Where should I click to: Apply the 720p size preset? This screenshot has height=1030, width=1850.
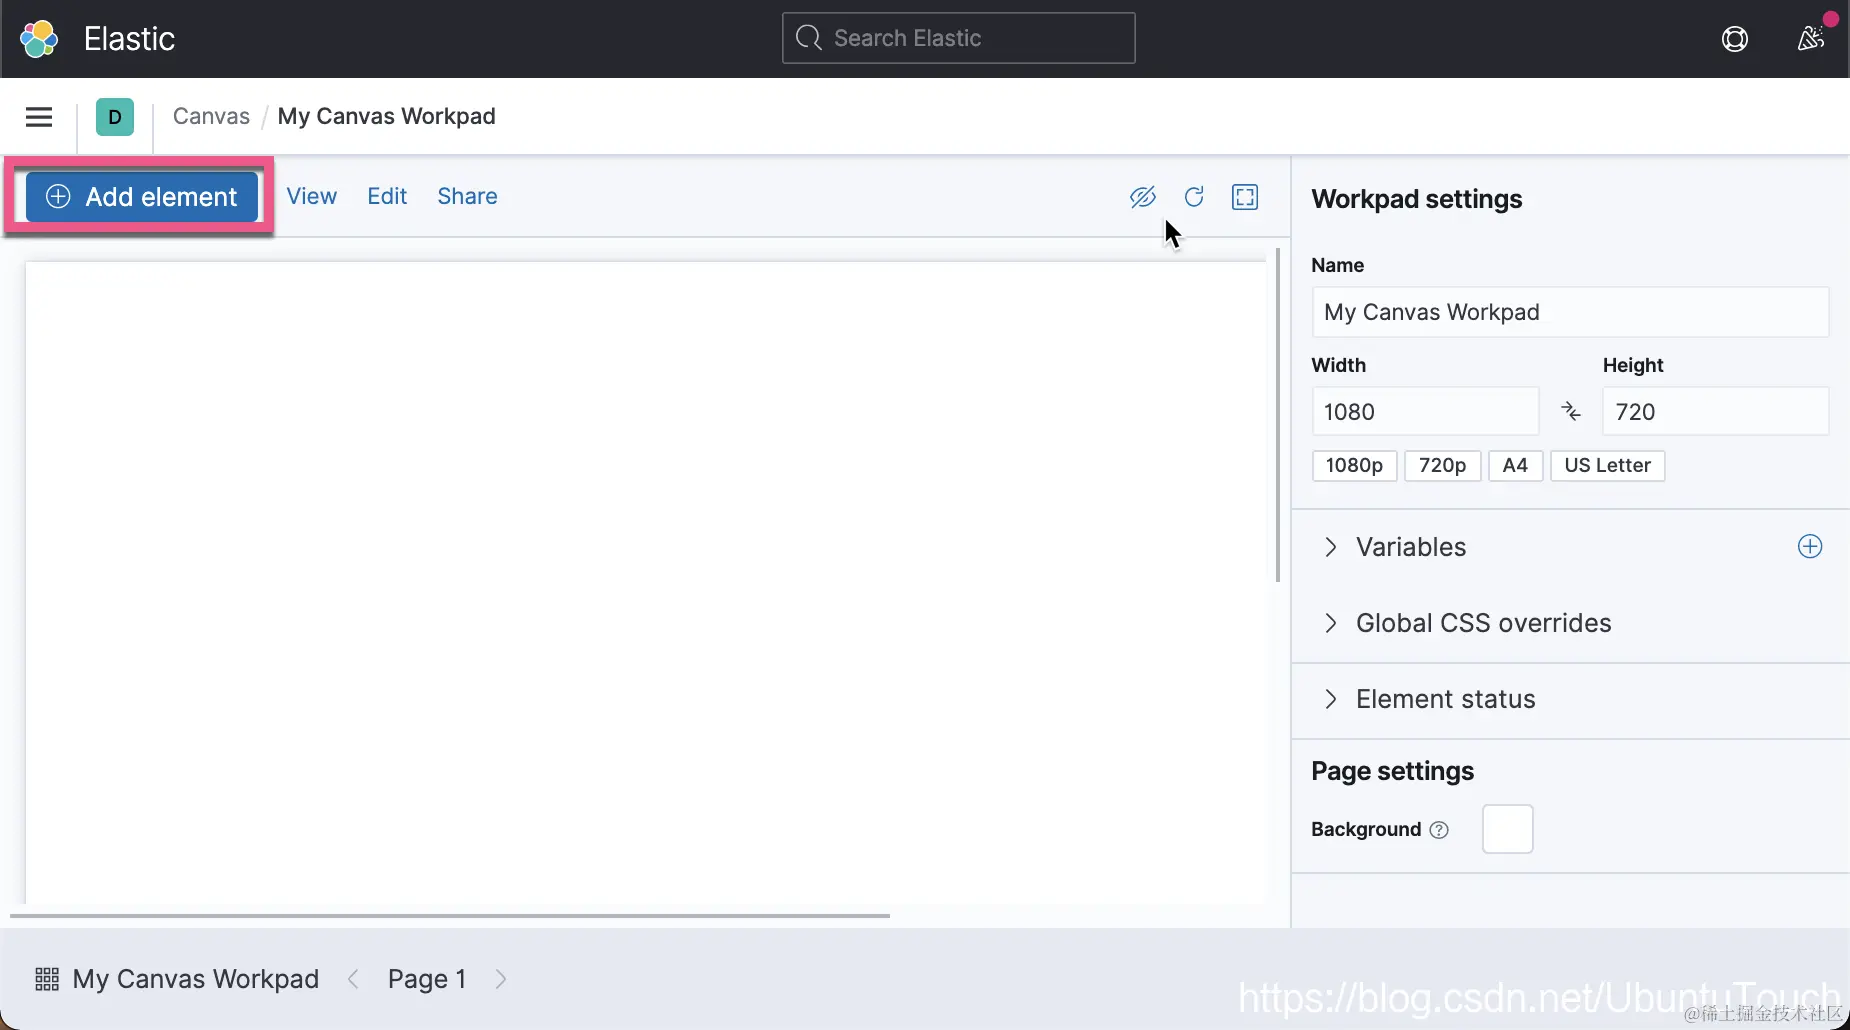point(1442,466)
